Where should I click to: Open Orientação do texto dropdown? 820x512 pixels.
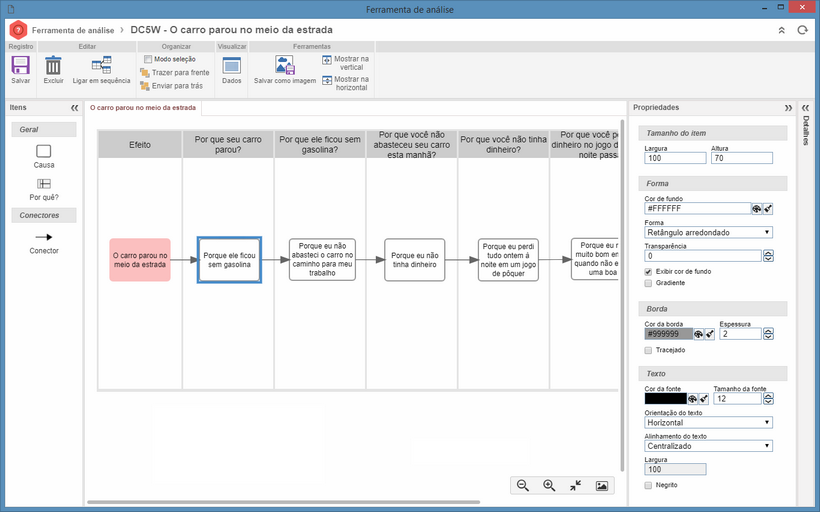pos(709,423)
